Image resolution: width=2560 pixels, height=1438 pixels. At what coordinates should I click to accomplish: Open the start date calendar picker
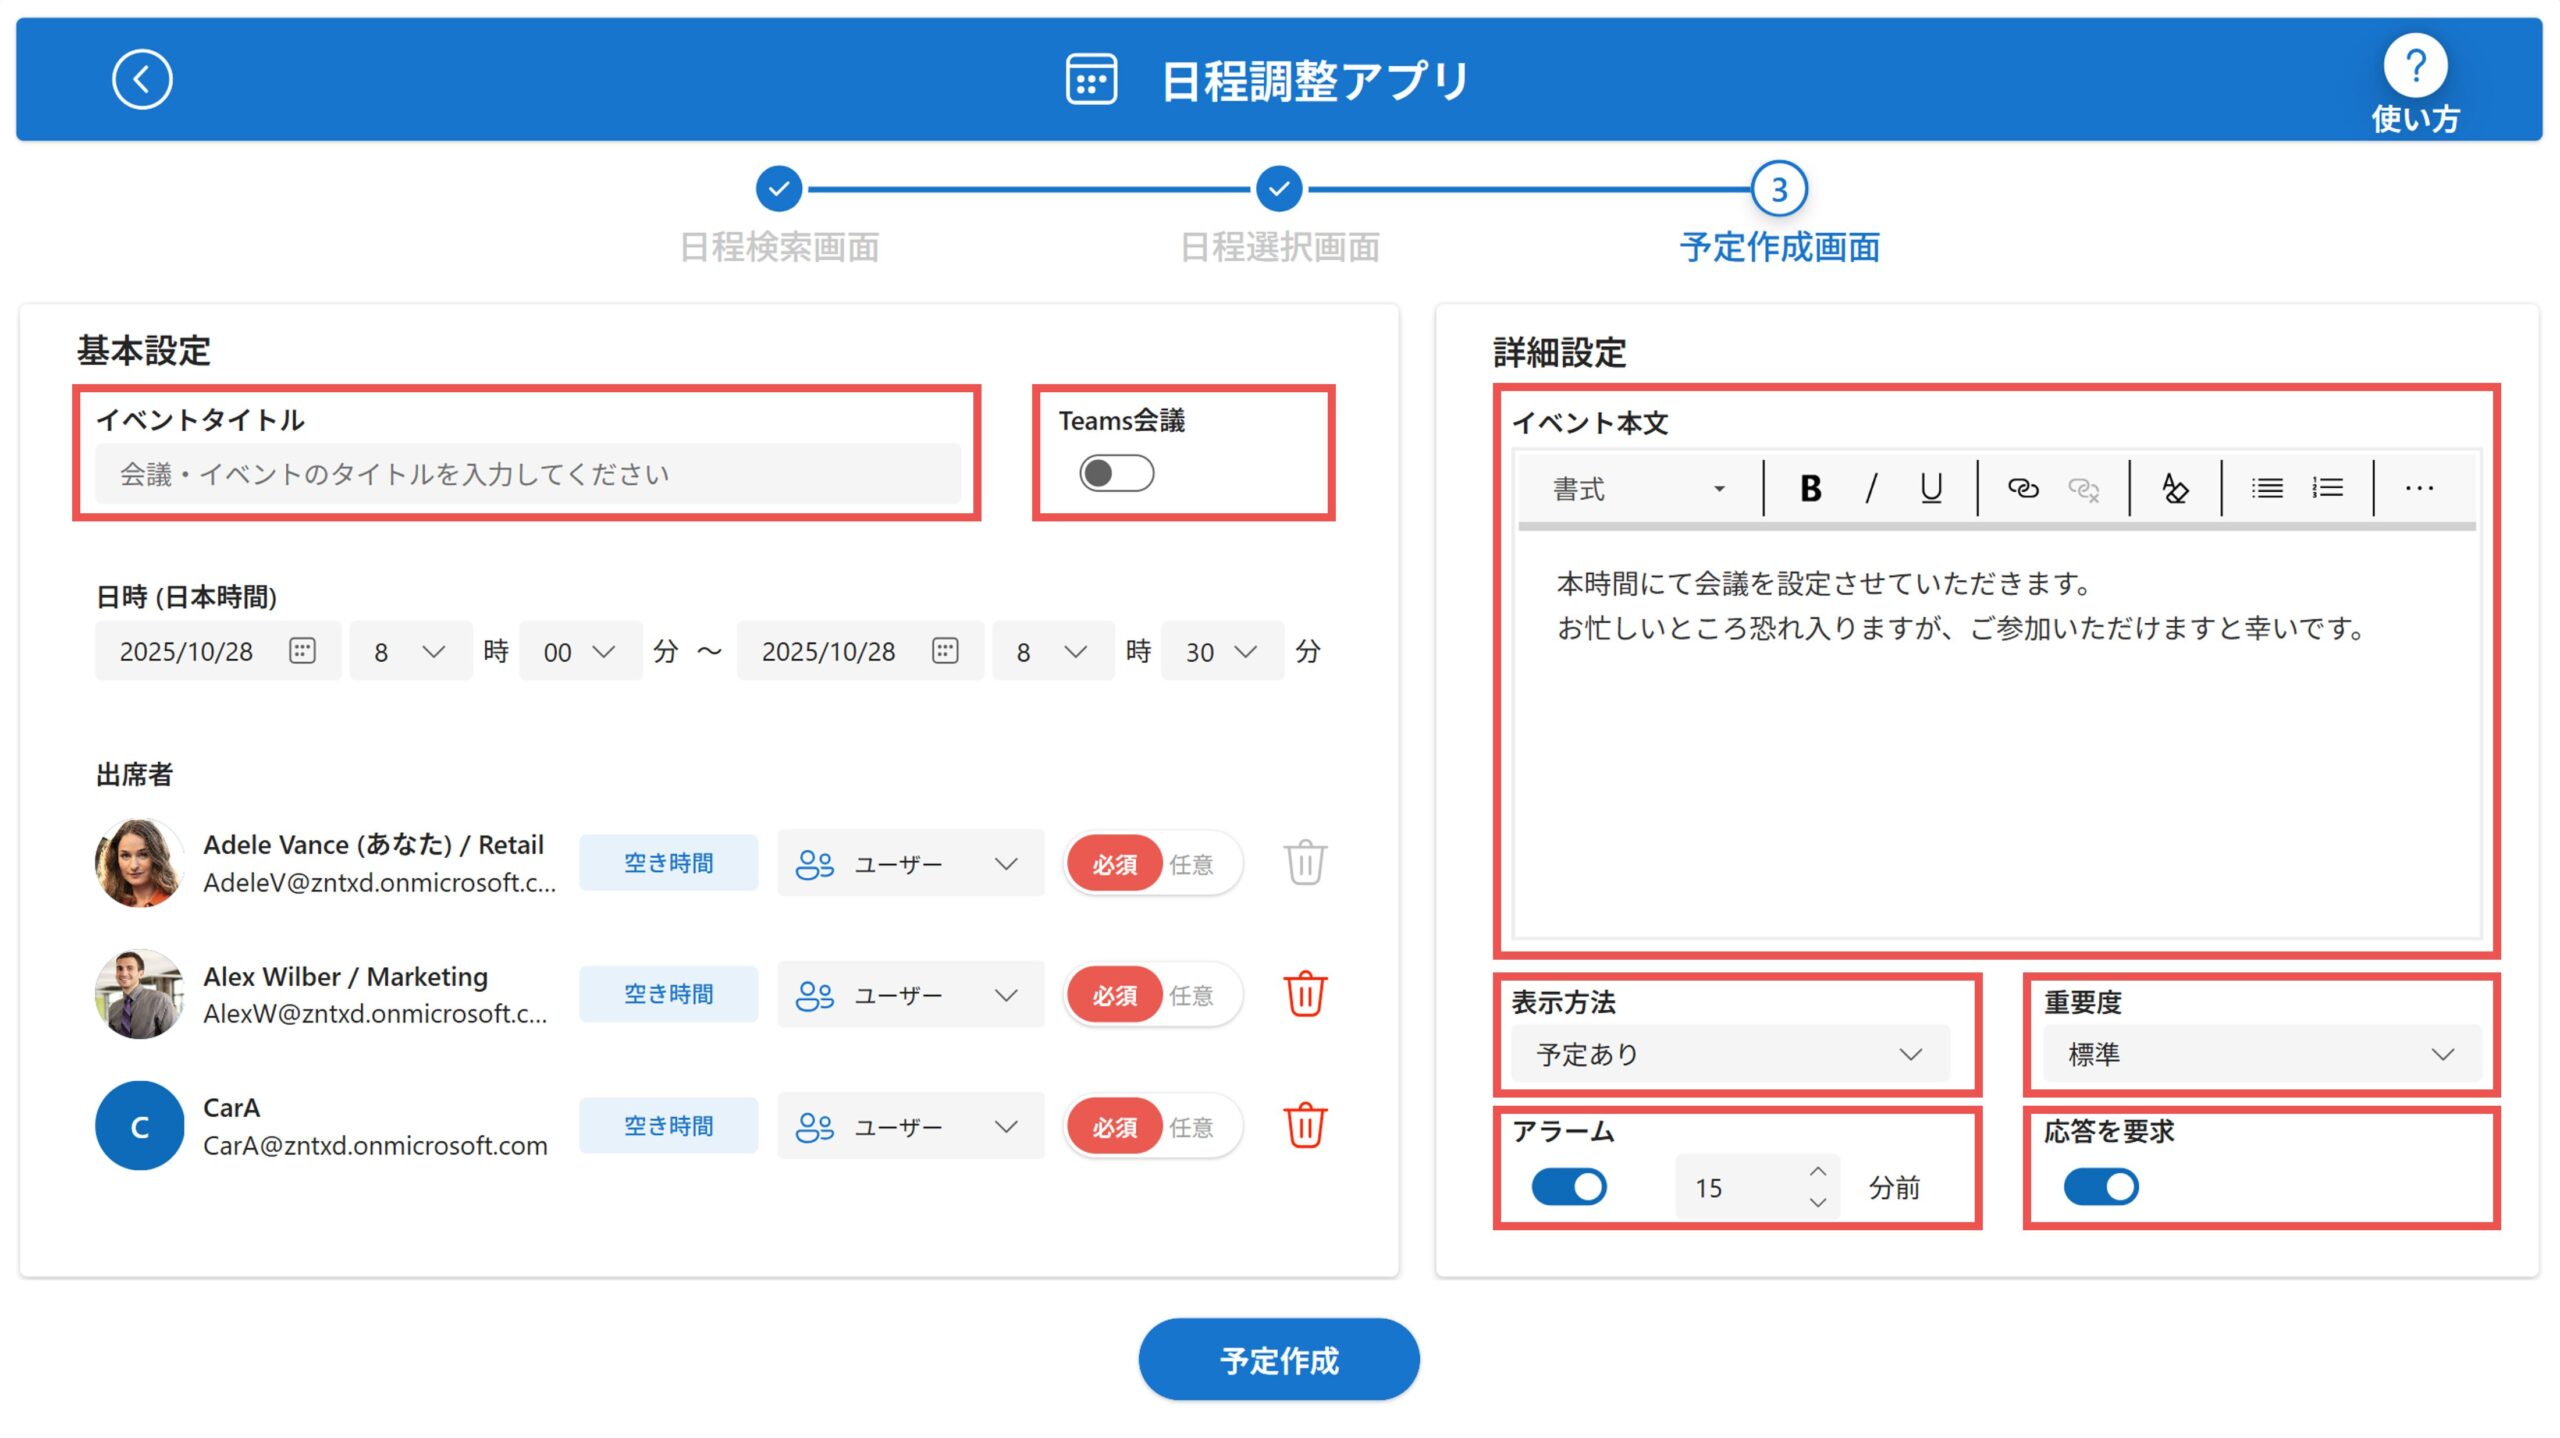tap(302, 651)
